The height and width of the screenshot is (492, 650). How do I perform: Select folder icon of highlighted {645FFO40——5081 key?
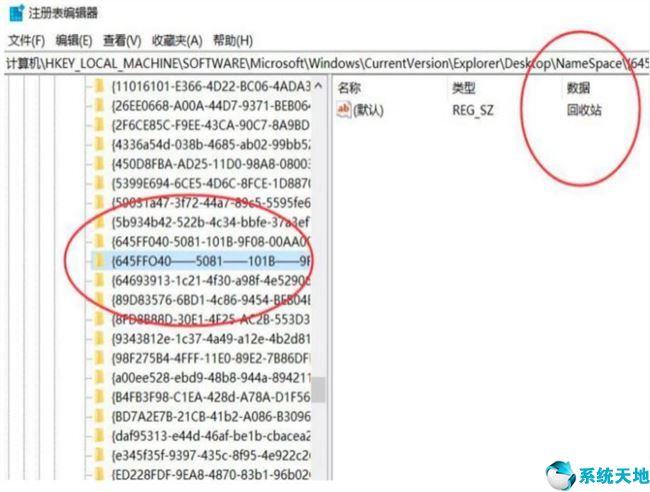99,261
